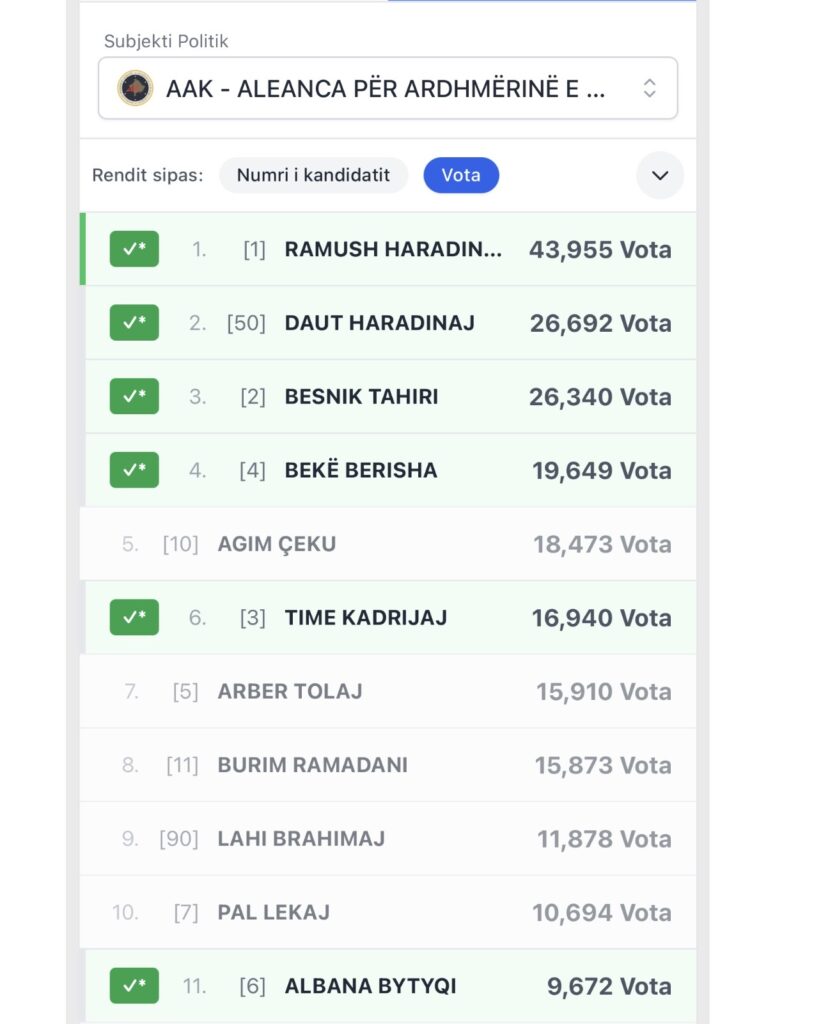Click green checkmark badge beside Daut Haradinaj
Screen dimensions: 821x1024
(134, 323)
